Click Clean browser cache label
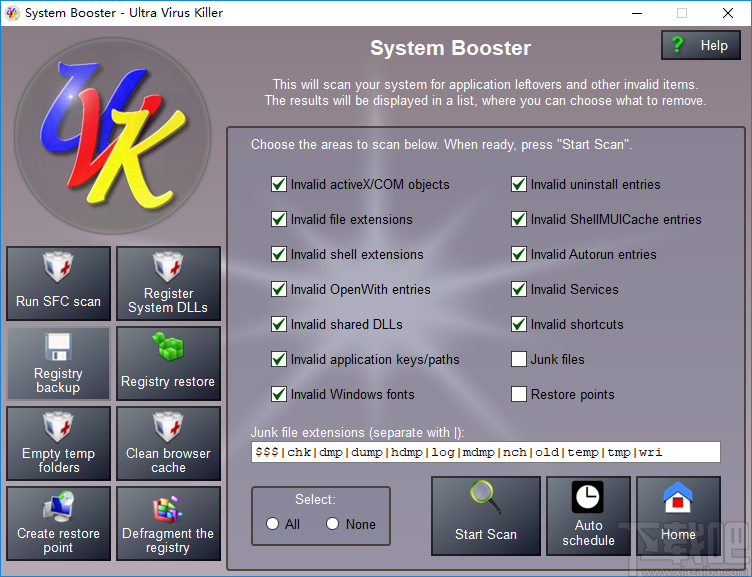 168,460
